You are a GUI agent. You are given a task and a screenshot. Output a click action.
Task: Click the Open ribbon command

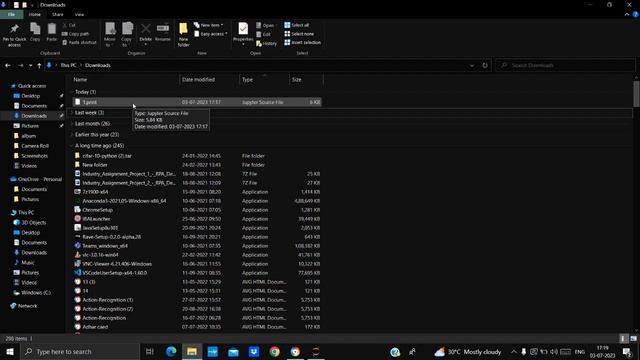[x=265, y=25]
